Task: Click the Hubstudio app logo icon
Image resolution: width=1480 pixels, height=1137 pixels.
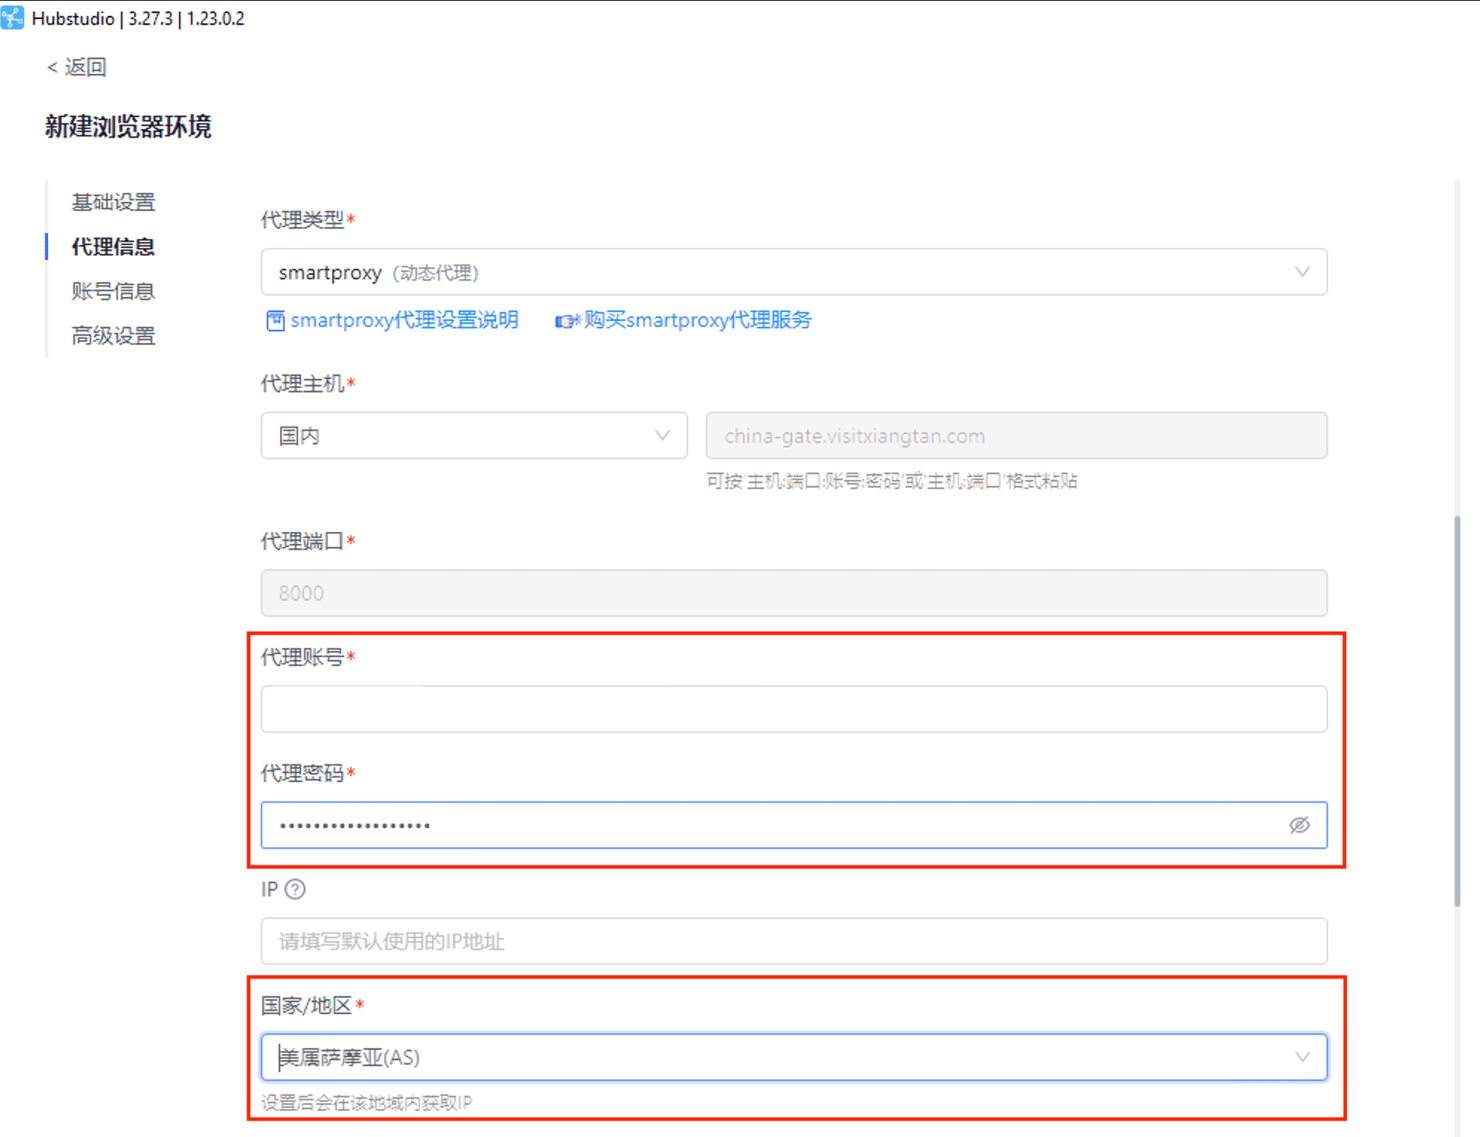Action: point(12,18)
